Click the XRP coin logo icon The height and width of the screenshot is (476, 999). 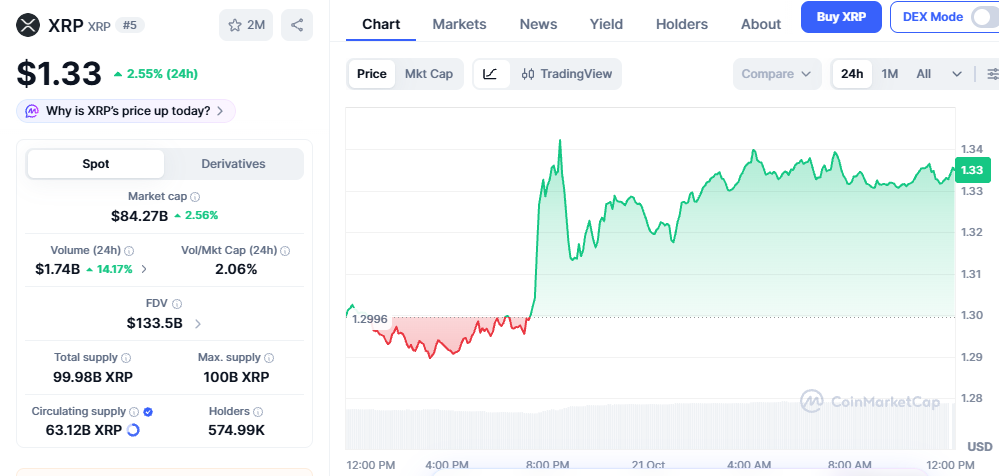tap(27, 25)
